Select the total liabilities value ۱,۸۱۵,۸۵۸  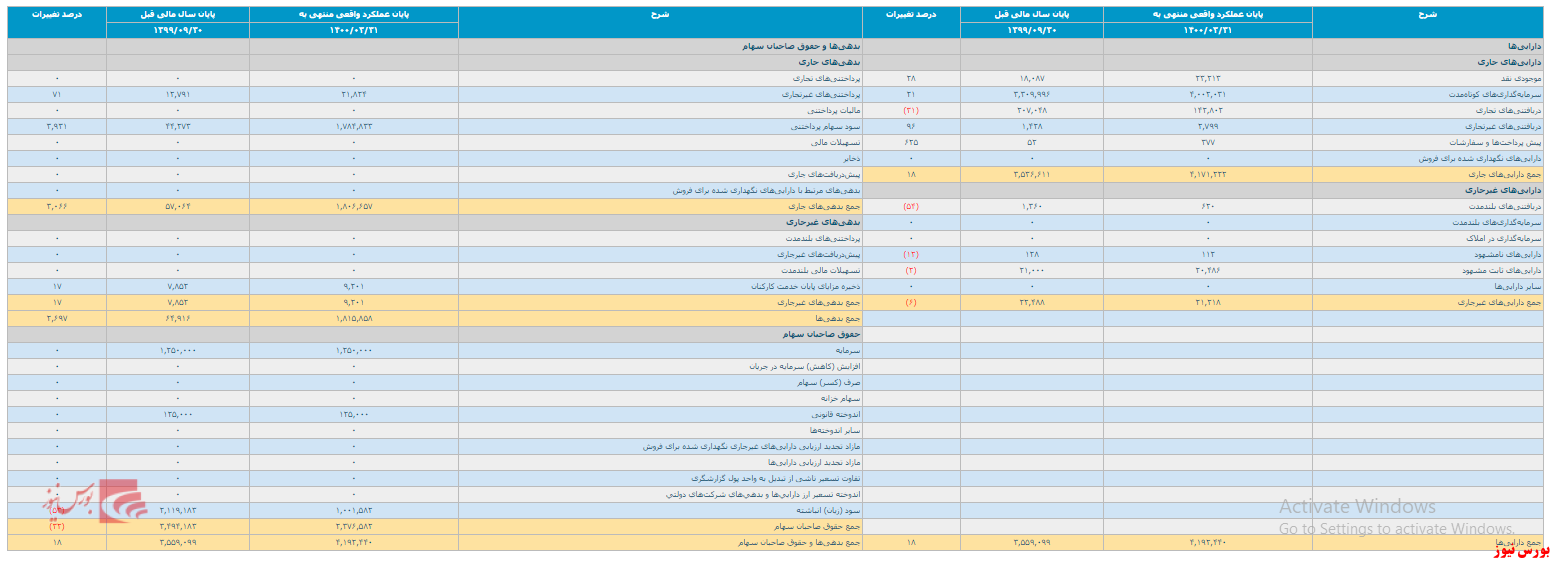point(354,318)
